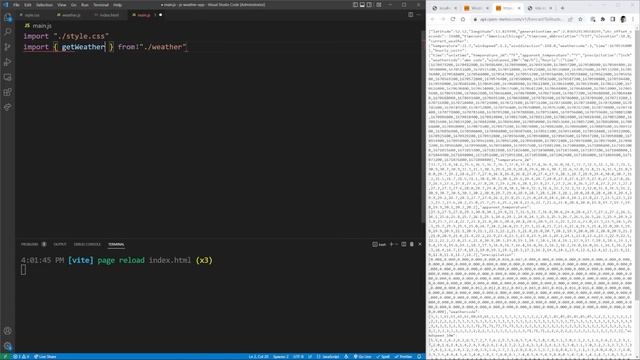
Task: Open Manage gear in activity bar
Action: (7, 346)
